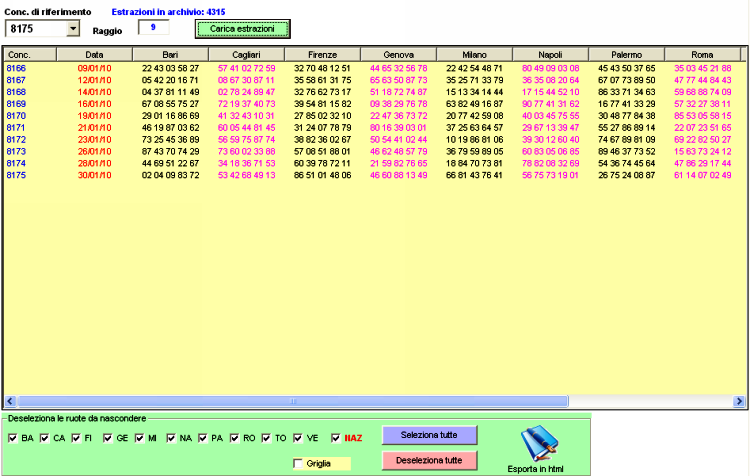The height and width of the screenshot is (476, 750).
Task: Click the Data column header
Action: point(94,54)
